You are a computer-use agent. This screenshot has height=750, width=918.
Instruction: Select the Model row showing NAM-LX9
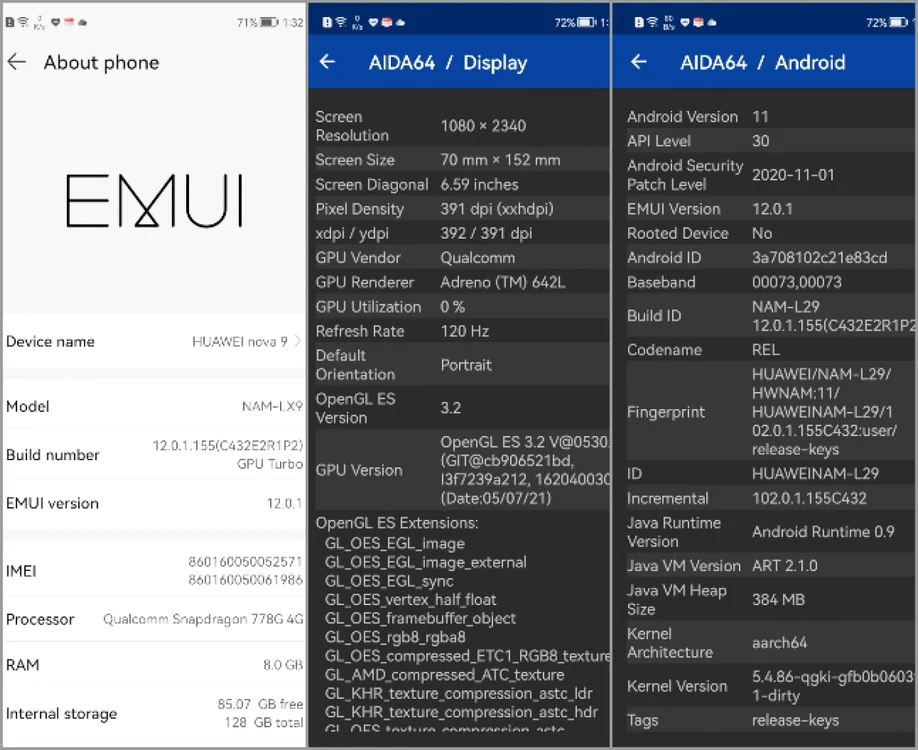click(x=154, y=406)
